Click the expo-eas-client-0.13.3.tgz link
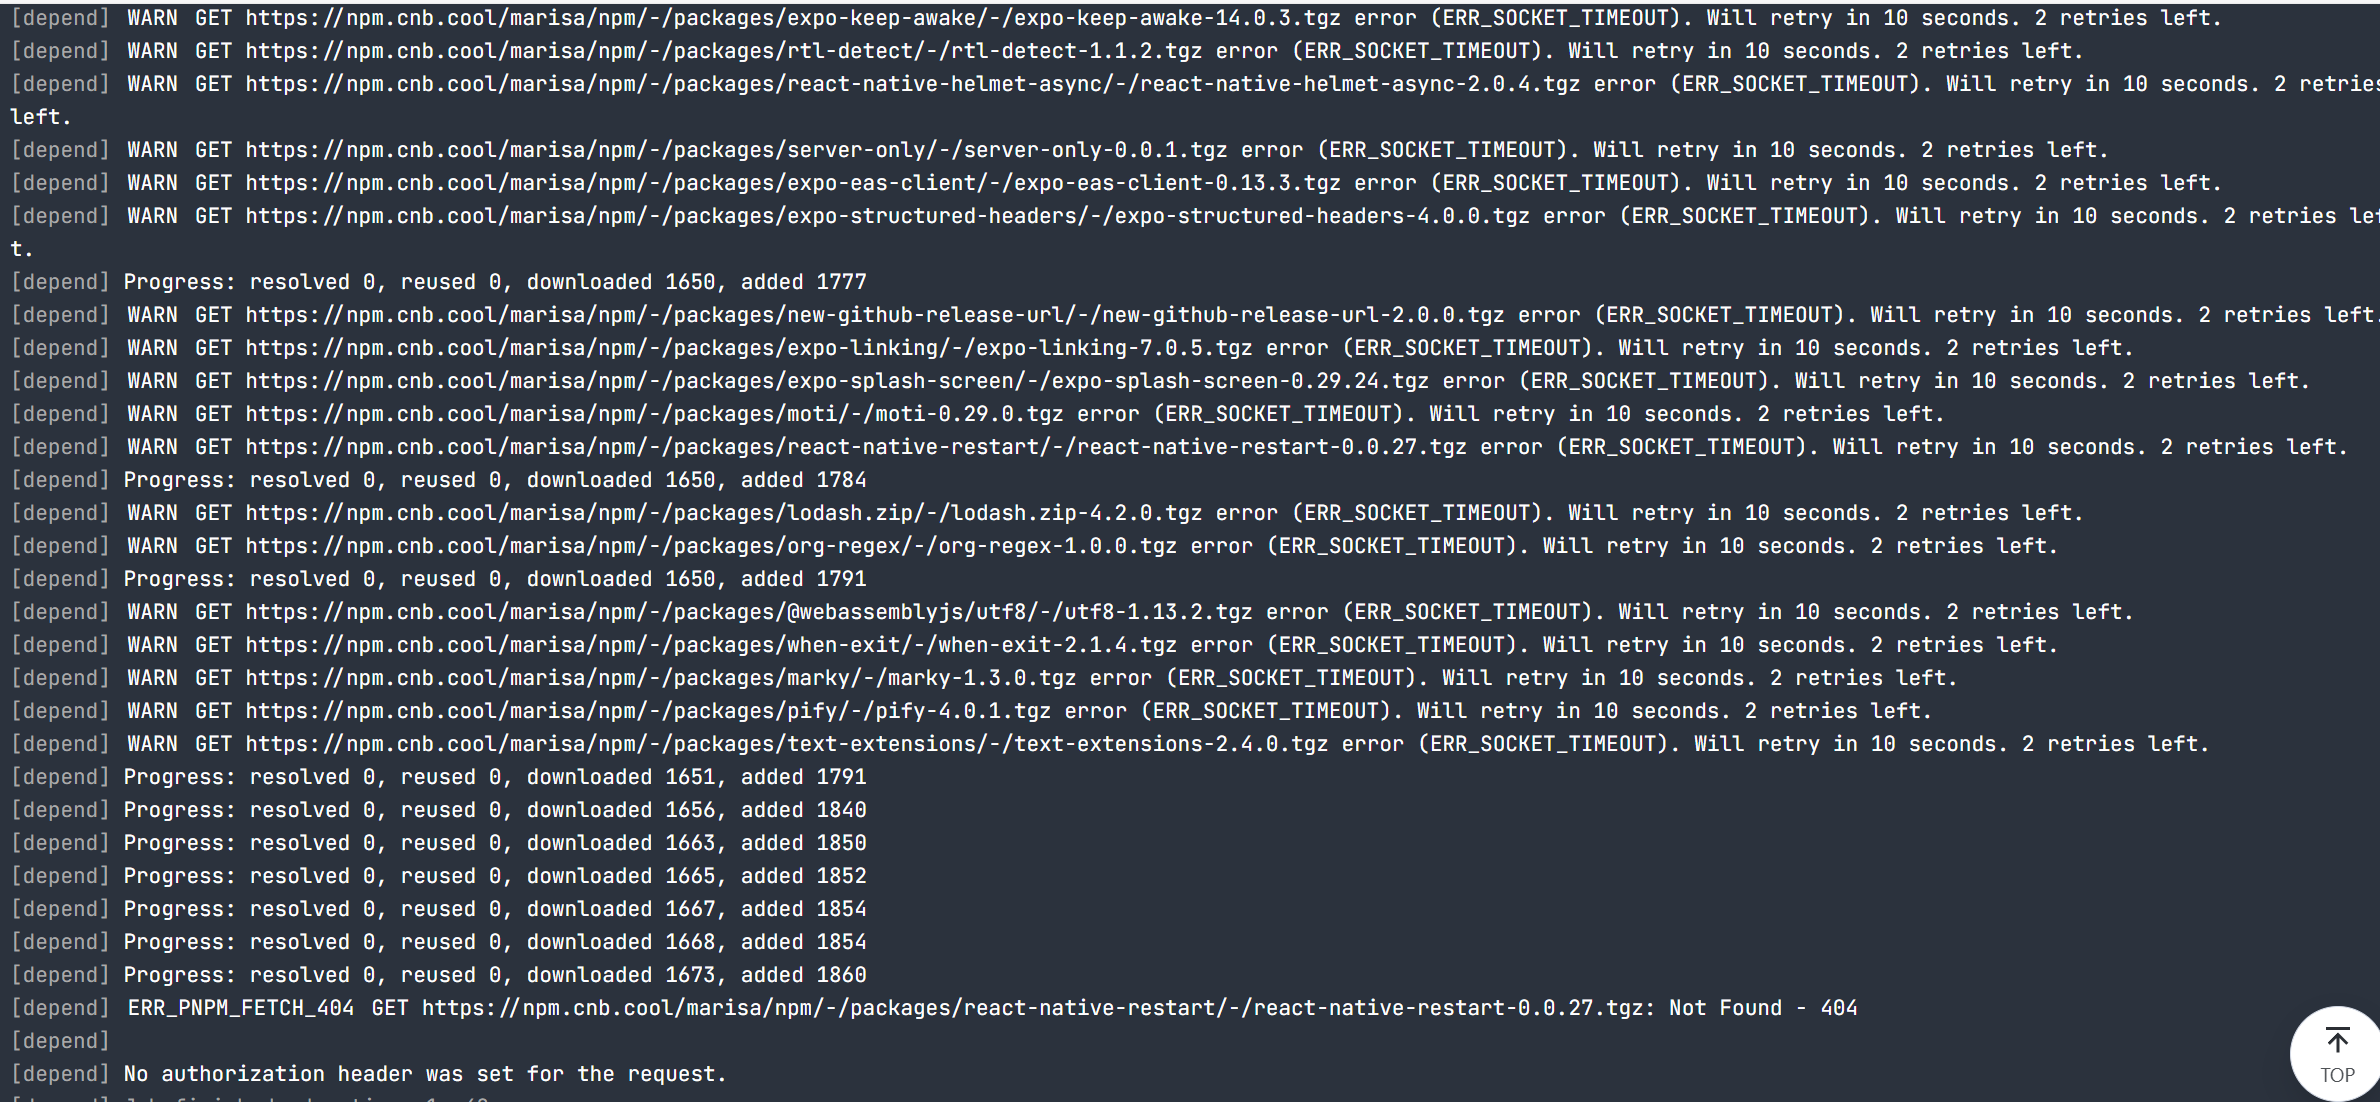2380x1102 pixels. click(x=792, y=183)
